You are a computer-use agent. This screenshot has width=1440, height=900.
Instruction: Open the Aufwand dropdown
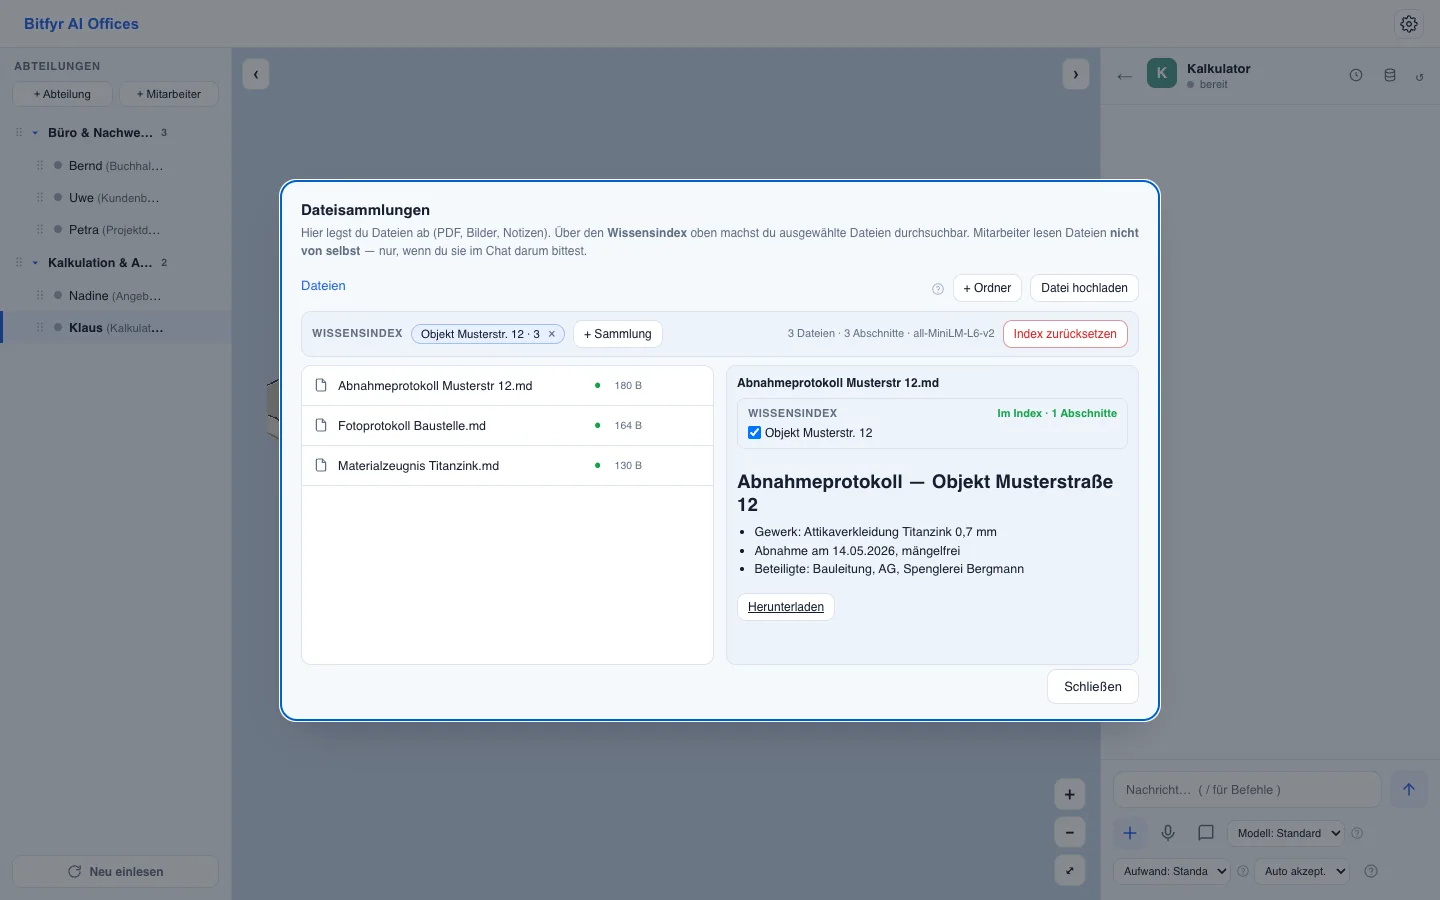coord(1171,871)
